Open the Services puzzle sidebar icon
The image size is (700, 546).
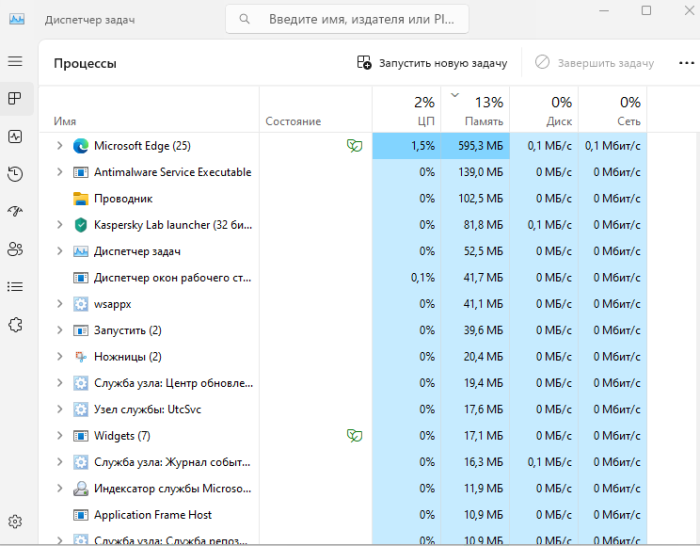tap(15, 325)
